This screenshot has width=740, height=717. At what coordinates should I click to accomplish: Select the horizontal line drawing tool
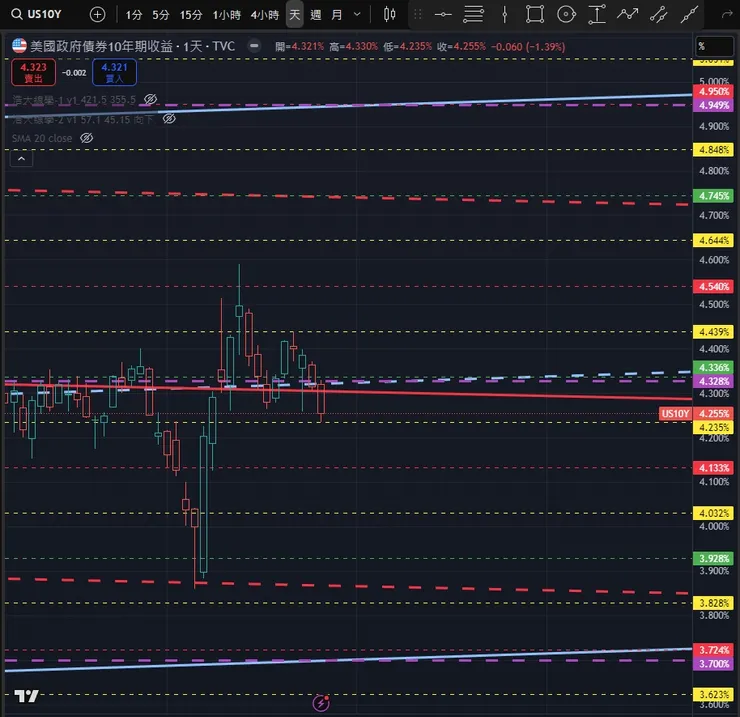click(x=443, y=15)
